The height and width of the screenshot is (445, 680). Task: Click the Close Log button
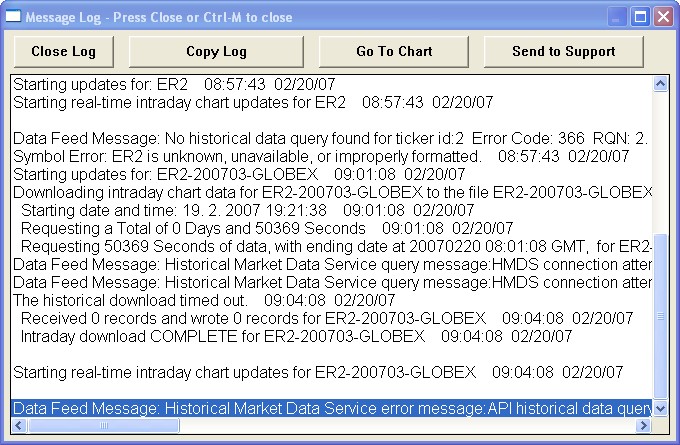click(62, 51)
